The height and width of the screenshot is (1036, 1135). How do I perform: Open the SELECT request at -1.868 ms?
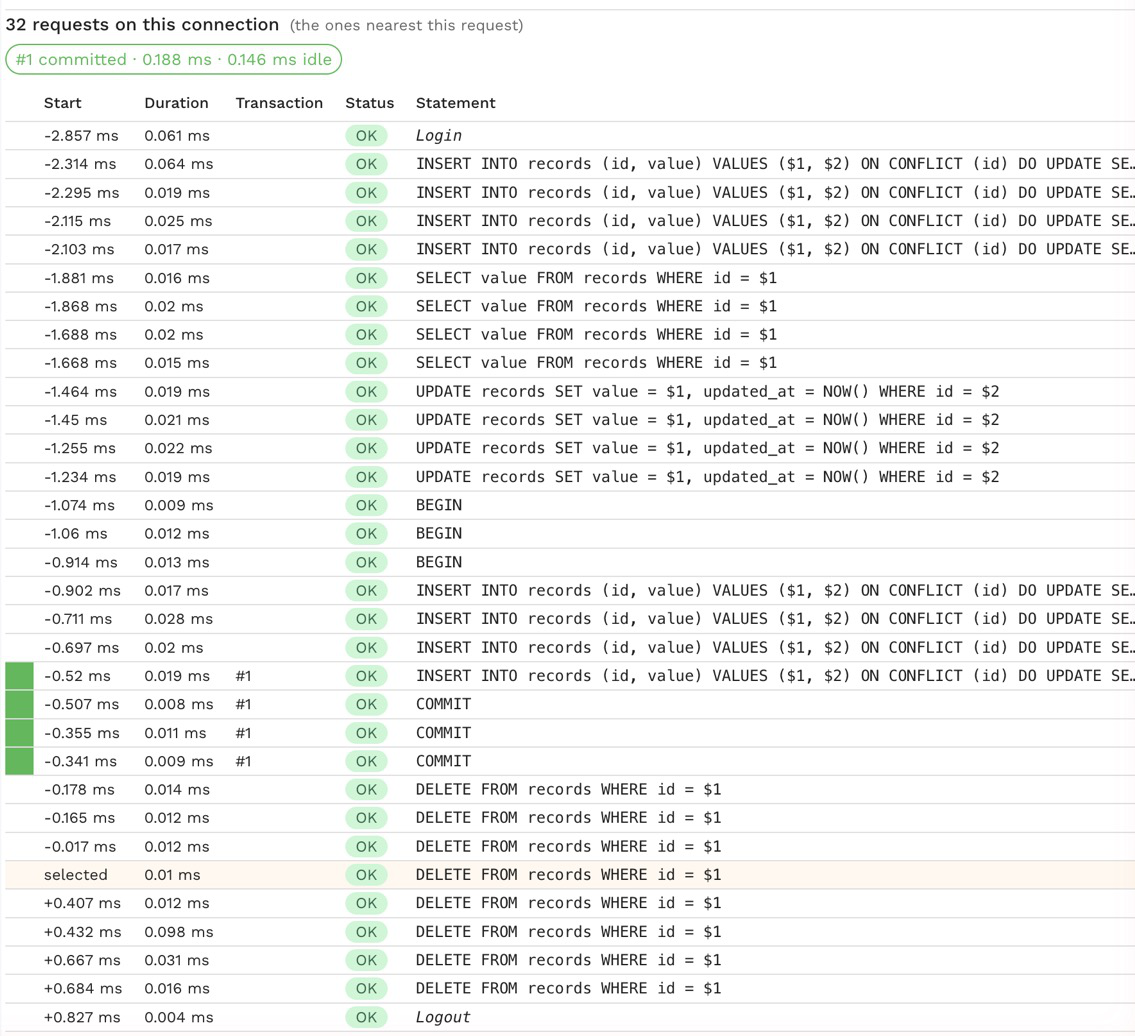pyautogui.click(x=570, y=306)
